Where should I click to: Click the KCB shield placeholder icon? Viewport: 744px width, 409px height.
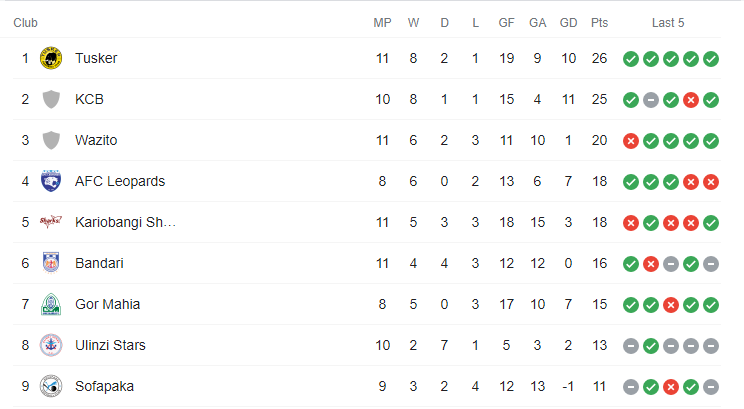tap(51, 100)
